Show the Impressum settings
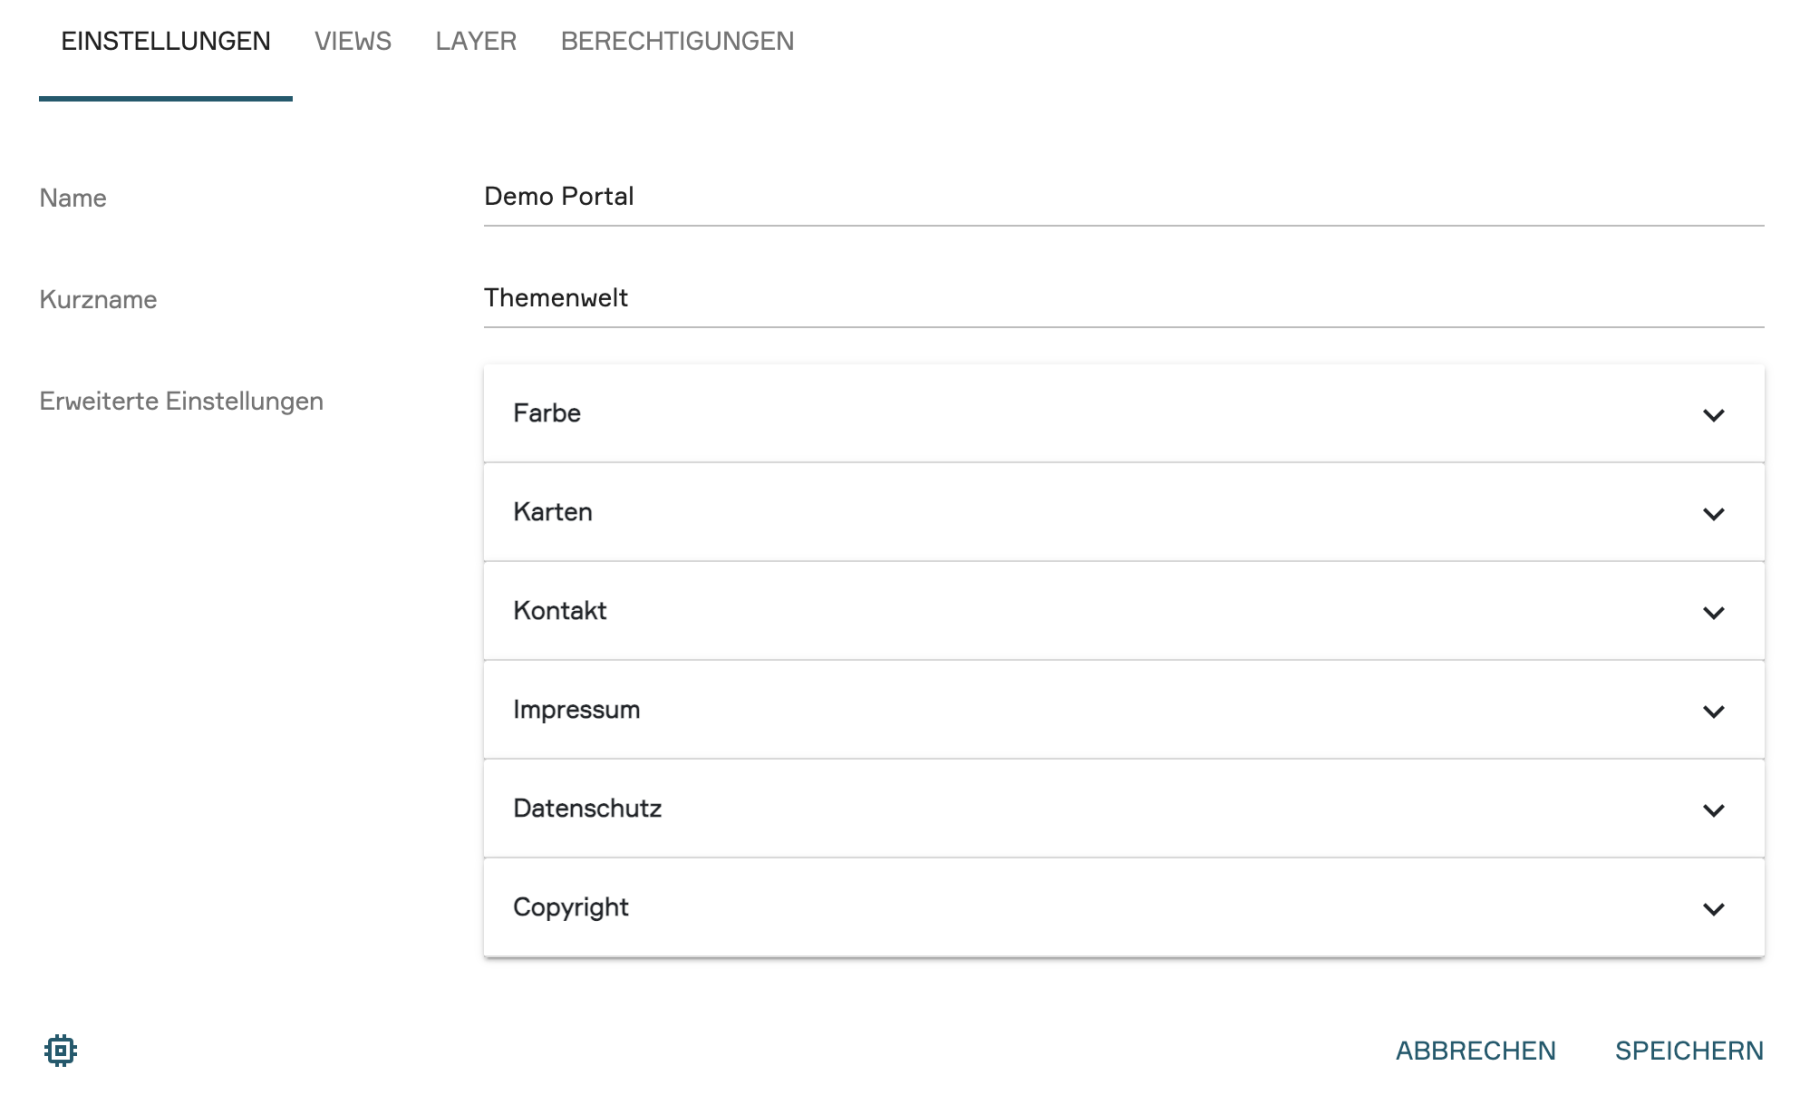This screenshot has height=1095, width=1800. 1000,710
